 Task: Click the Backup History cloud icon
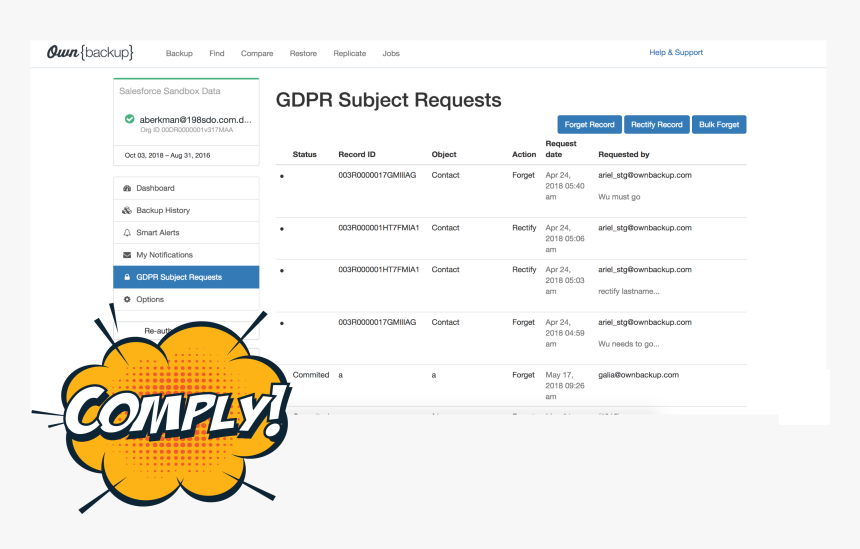[x=127, y=210]
